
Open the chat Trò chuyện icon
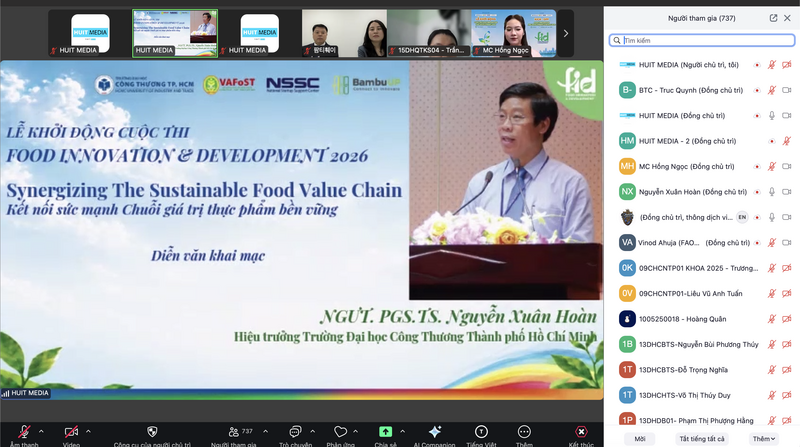295,432
